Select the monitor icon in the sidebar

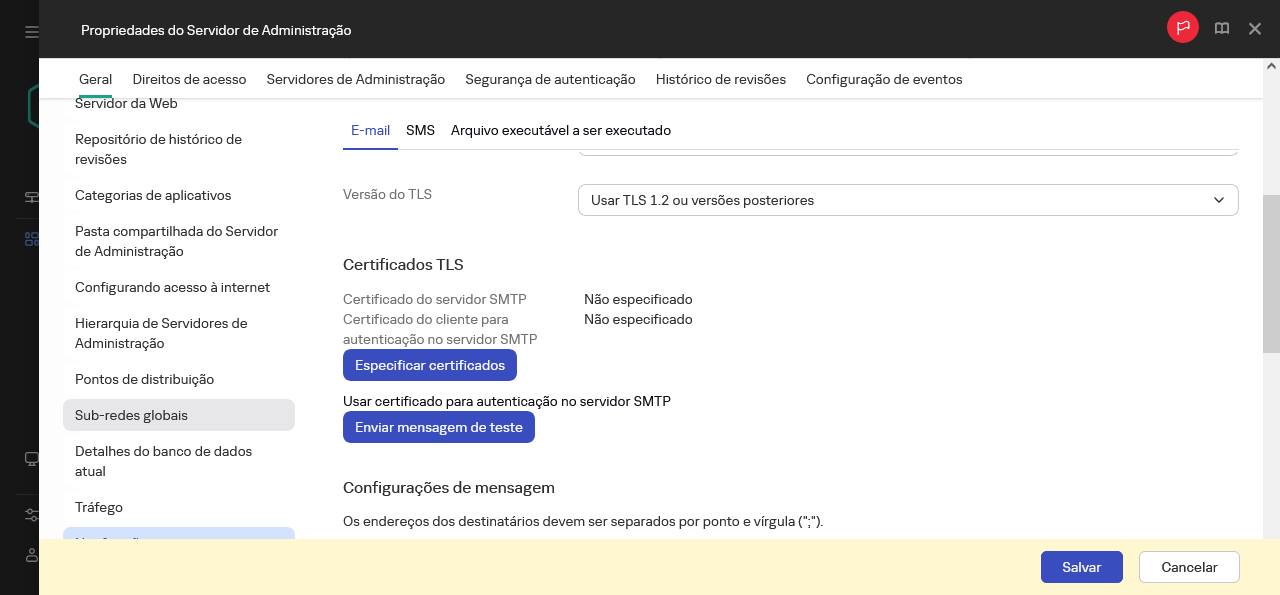pyautogui.click(x=30, y=458)
